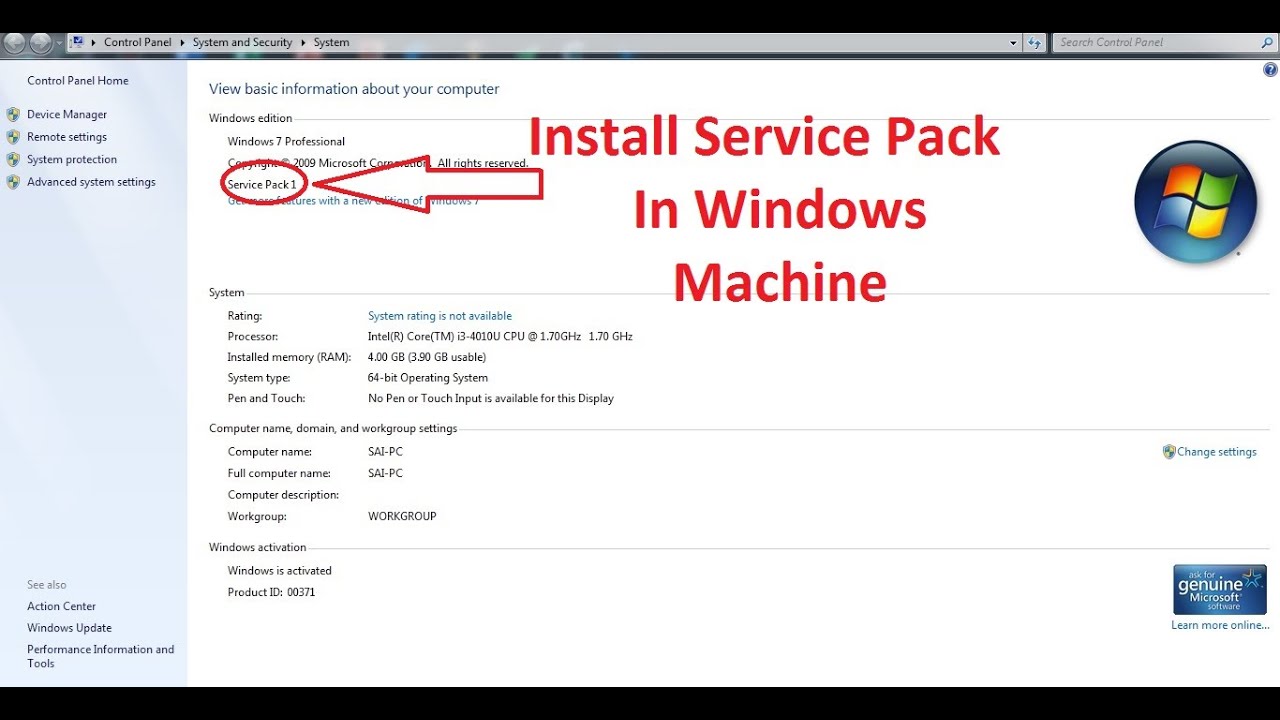Click the magnifier search icon
The height and width of the screenshot is (720, 1280).
pos(1267,42)
